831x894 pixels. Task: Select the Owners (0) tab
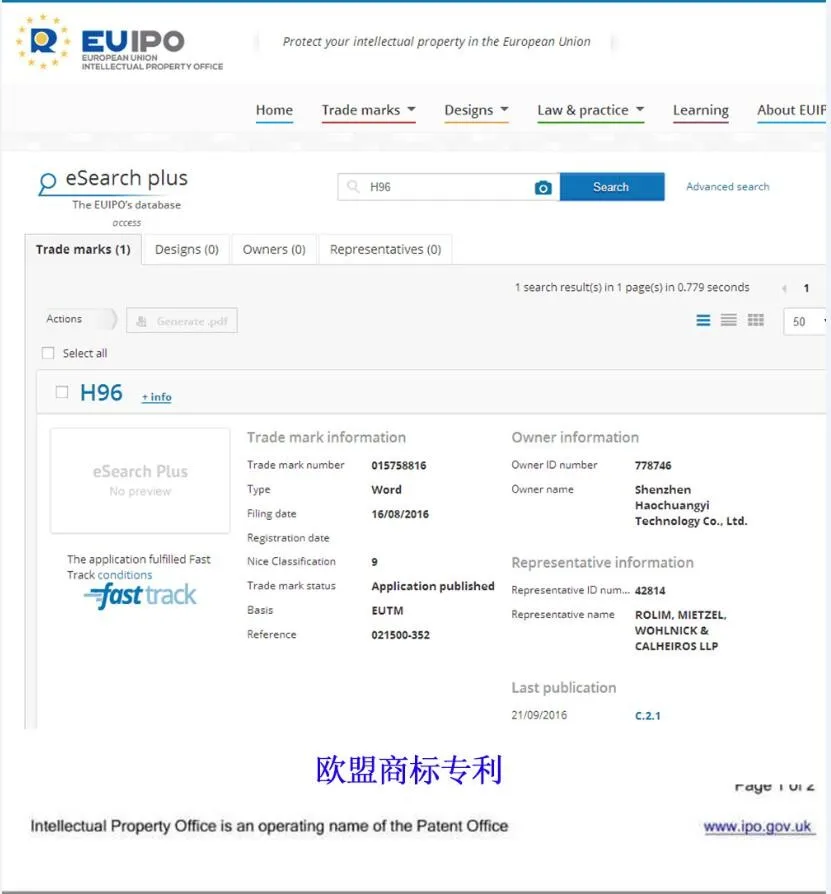[x=274, y=250]
